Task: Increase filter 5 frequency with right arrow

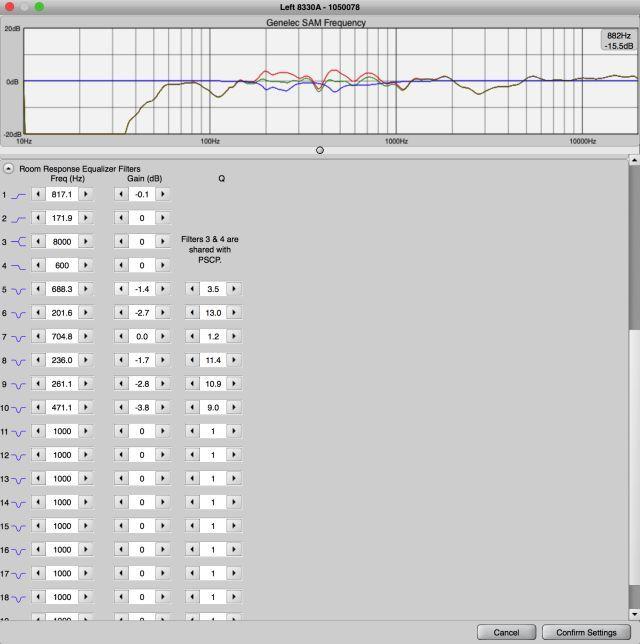Action: (86, 289)
